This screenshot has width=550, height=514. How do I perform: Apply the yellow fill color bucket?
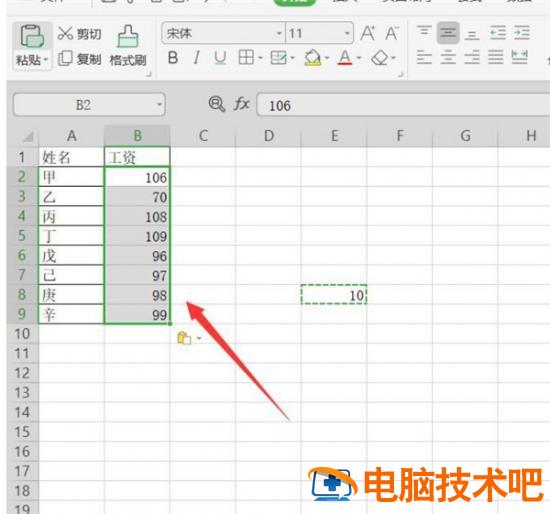pyautogui.click(x=313, y=58)
